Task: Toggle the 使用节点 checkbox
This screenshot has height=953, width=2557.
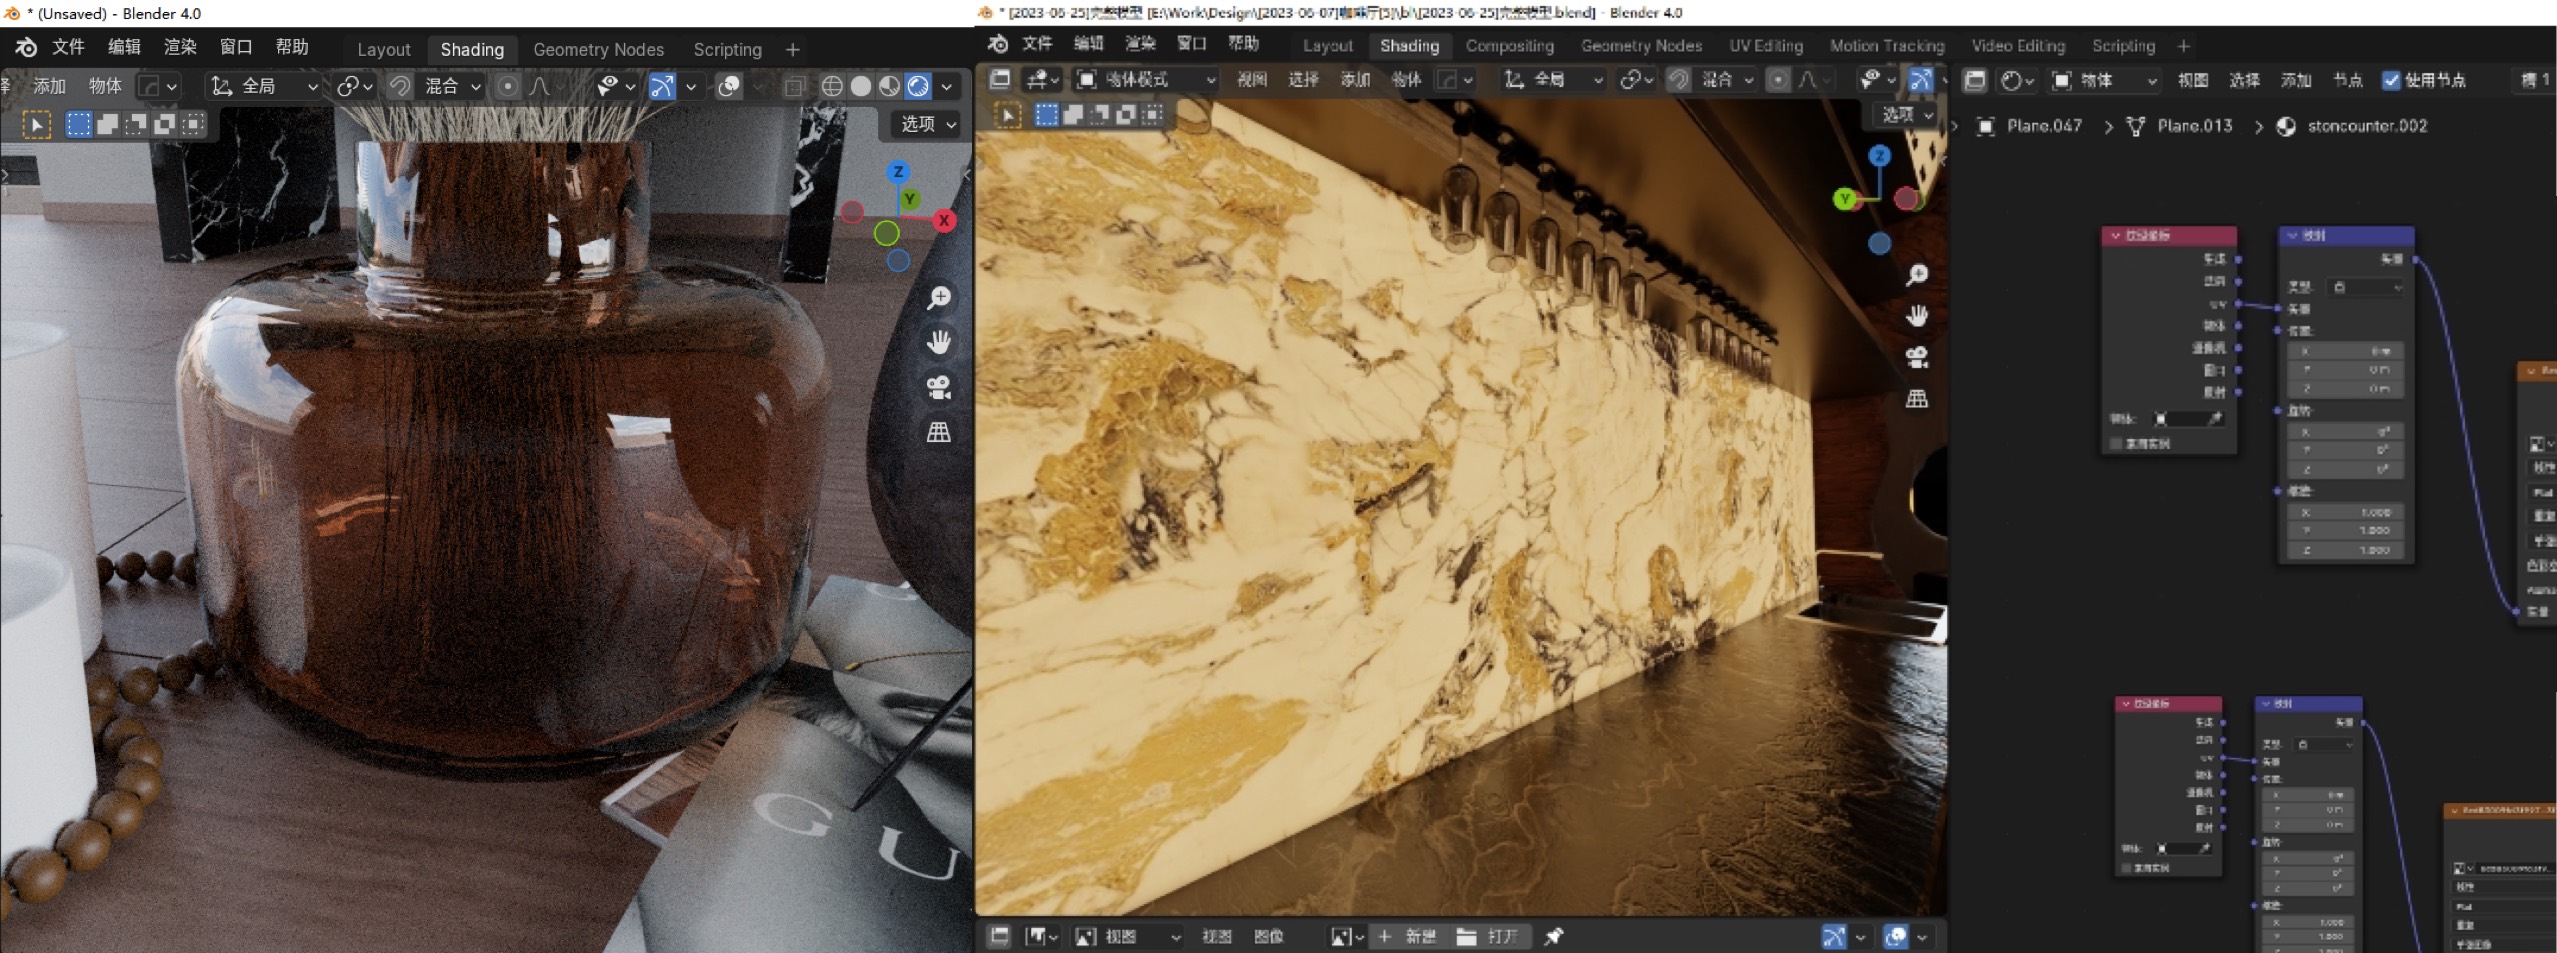Action: 2391,80
